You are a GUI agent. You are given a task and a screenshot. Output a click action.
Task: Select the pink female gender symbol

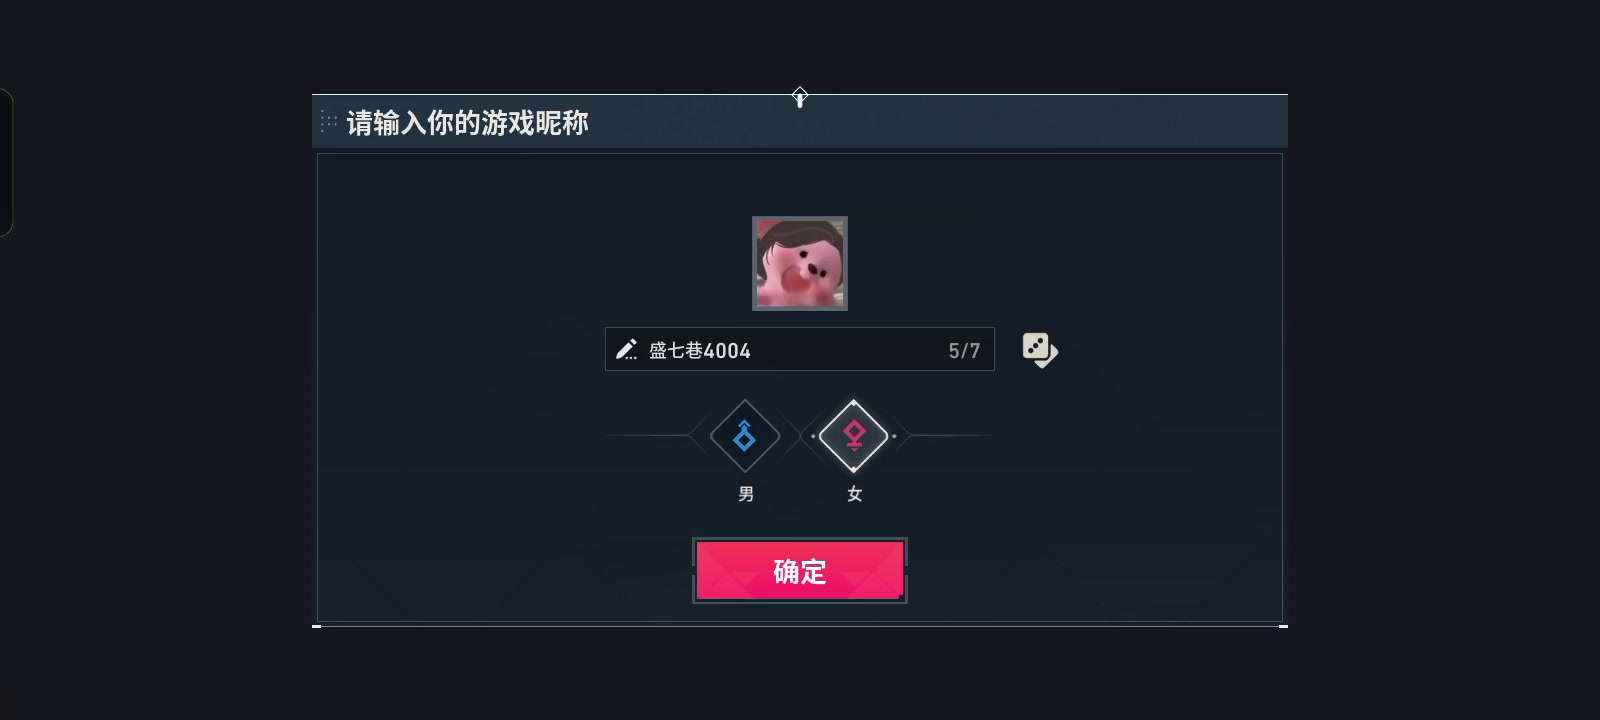pyautogui.click(x=854, y=436)
